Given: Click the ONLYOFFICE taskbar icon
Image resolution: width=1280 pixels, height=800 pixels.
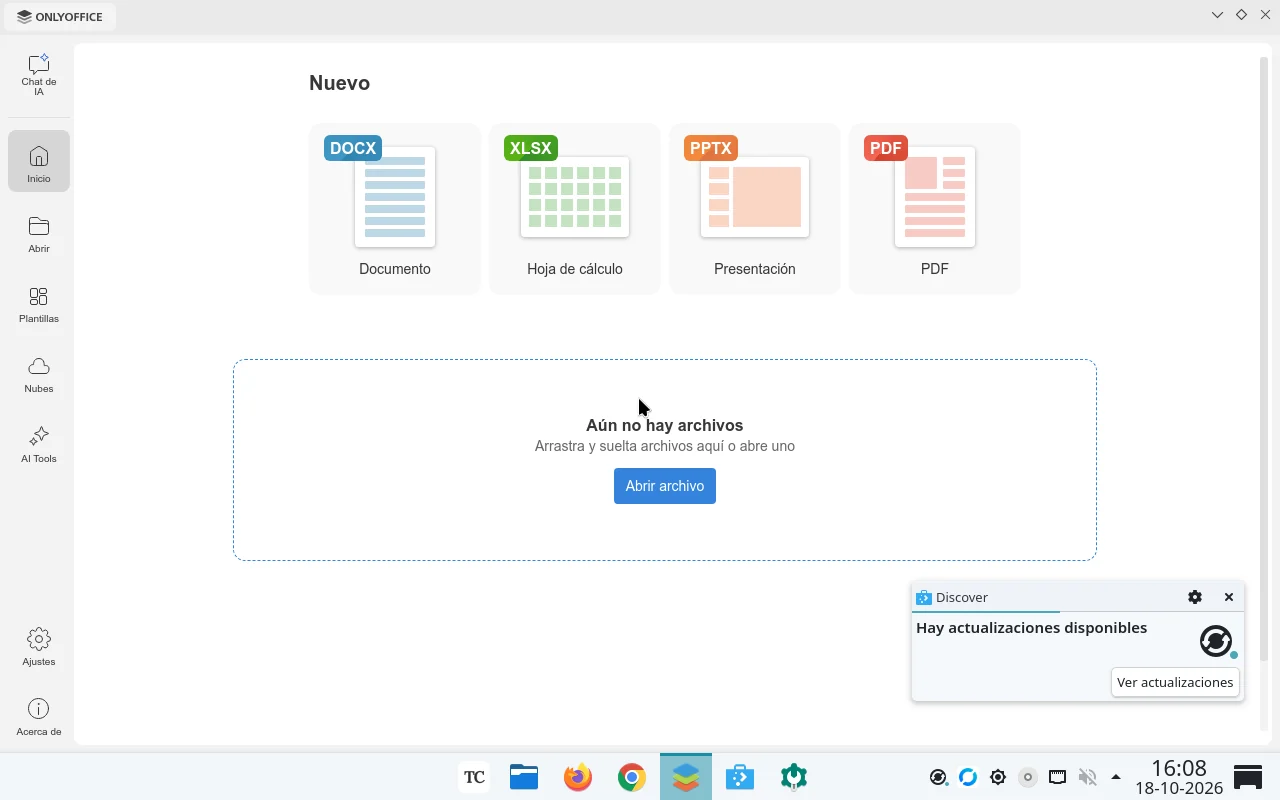Looking at the screenshot, I should (686, 777).
